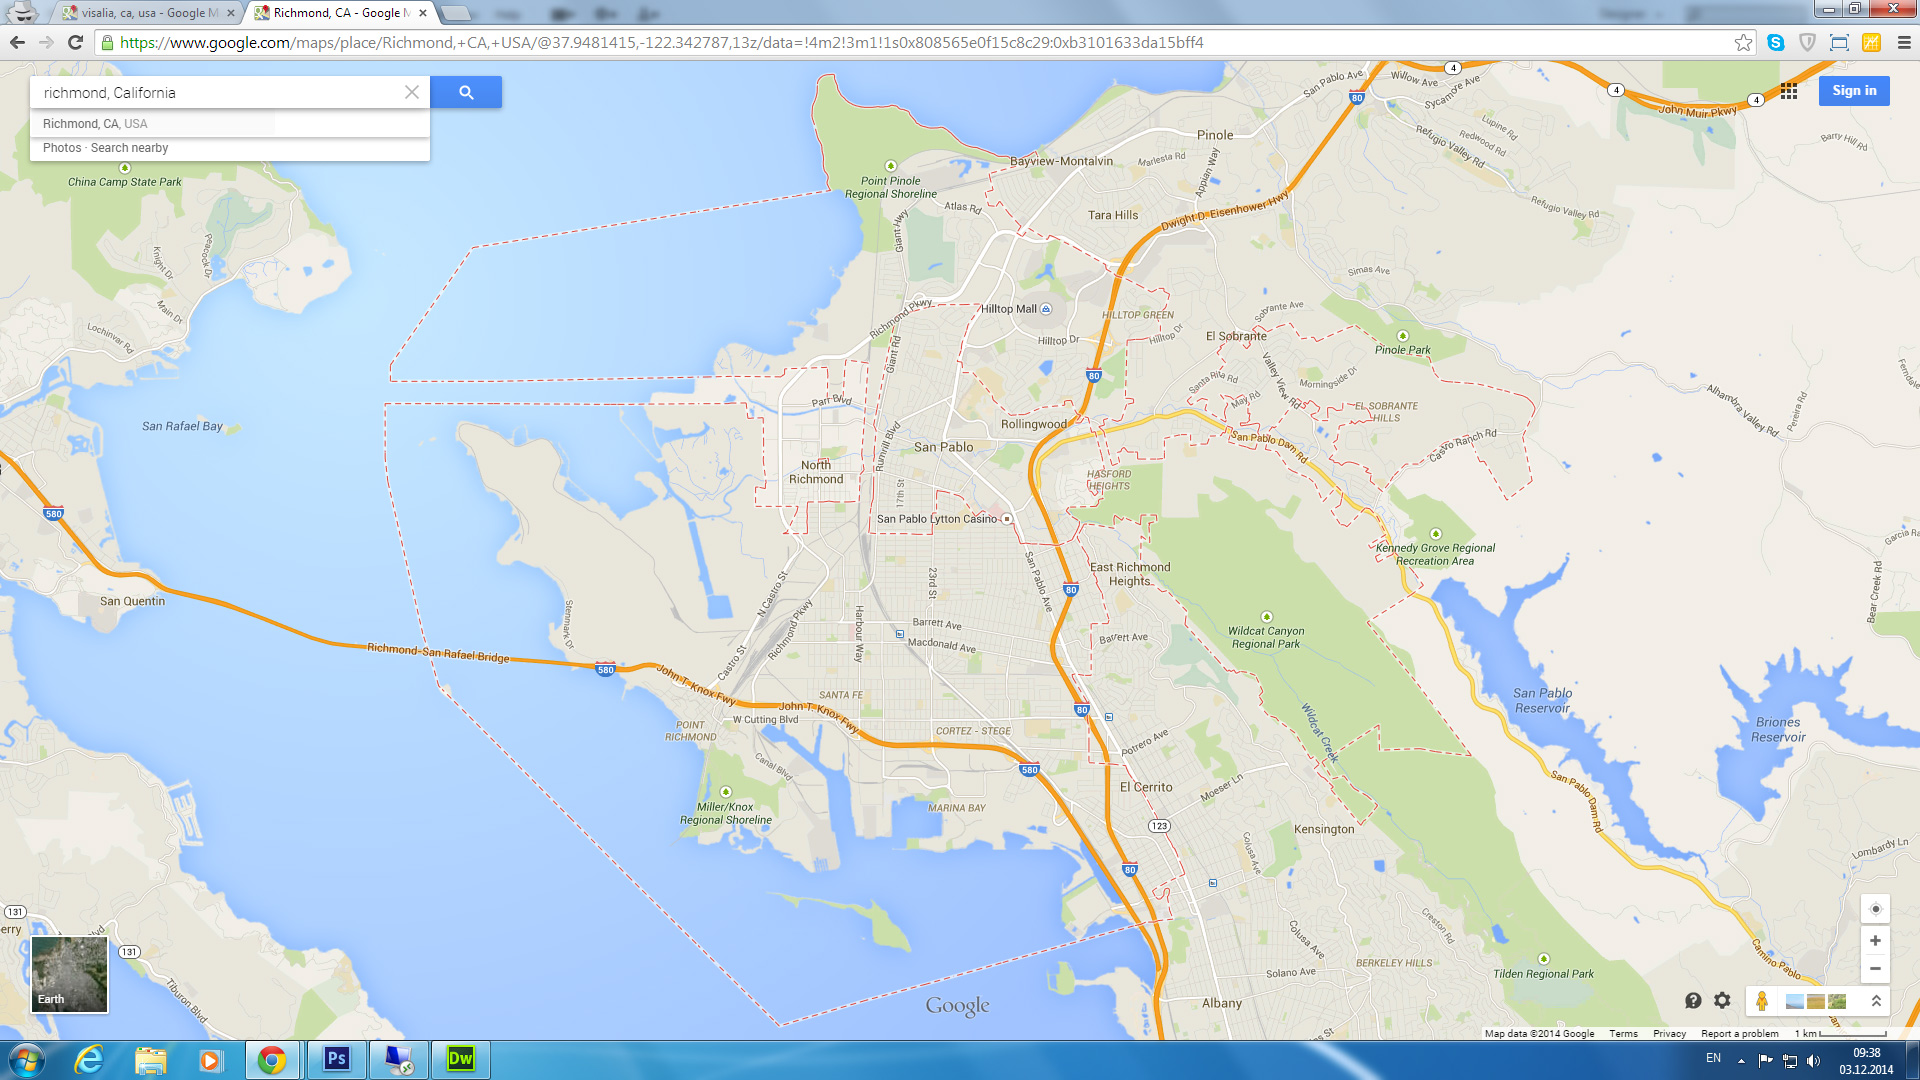The height and width of the screenshot is (1080, 1920).
Task: Click Report a problem link
Action: [x=1739, y=1034]
